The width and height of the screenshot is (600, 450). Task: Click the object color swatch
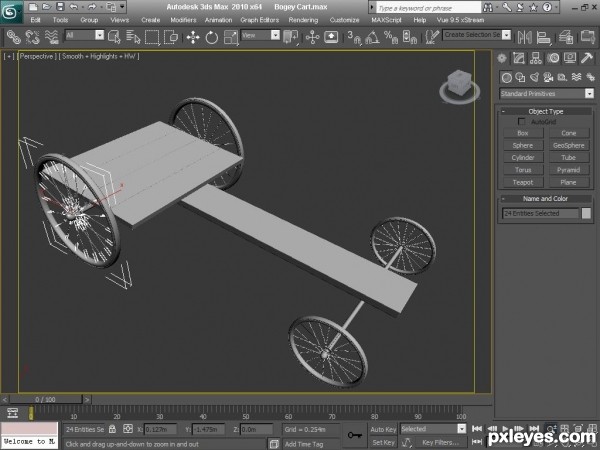pyautogui.click(x=586, y=213)
